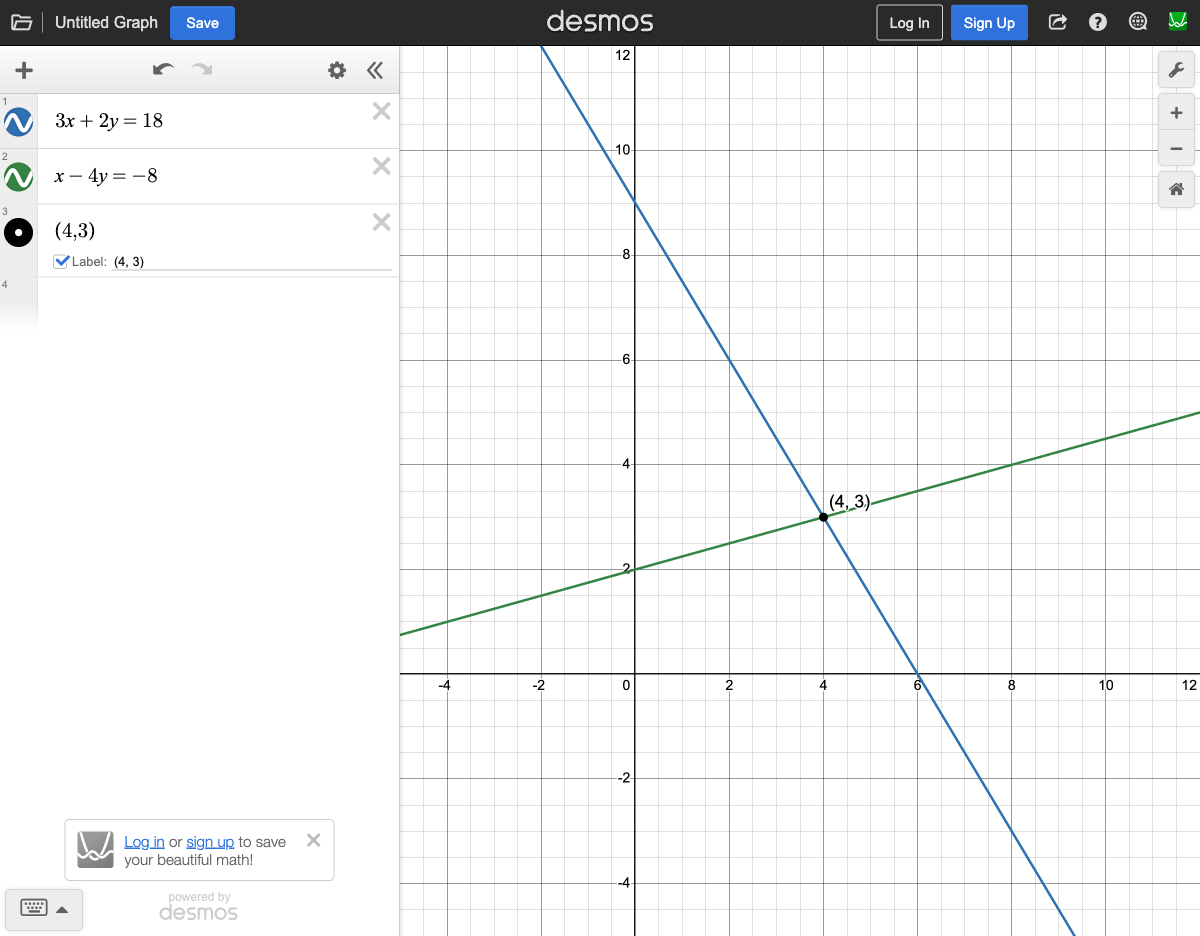Image resolution: width=1200 pixels, height=936 pixels.
Task: Click the Redo arrow
Action: [202, 69]
